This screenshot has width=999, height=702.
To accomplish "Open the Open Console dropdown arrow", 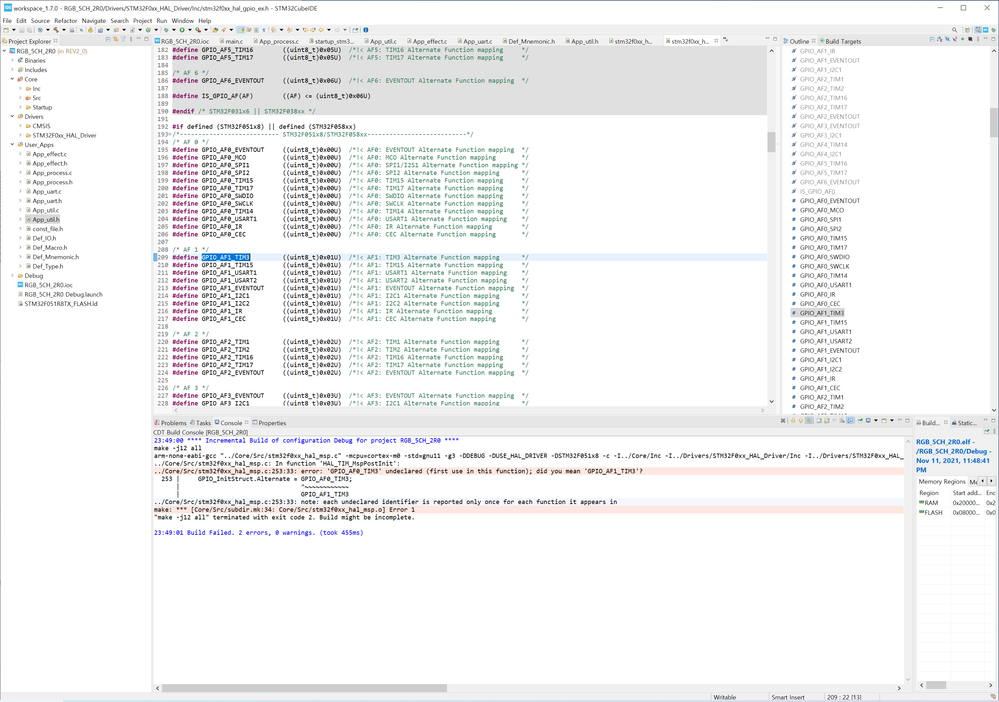I will 891,421.
